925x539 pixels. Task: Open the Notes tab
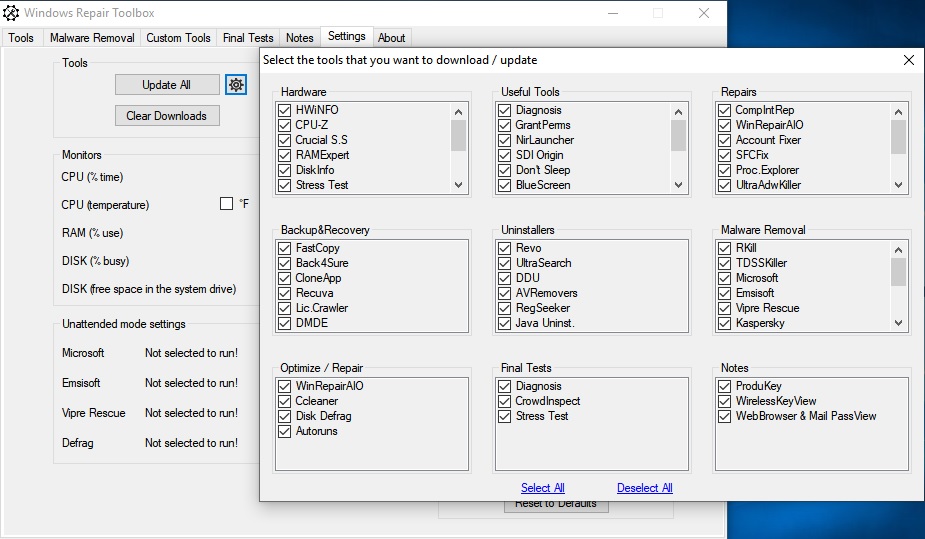click(300, 38)
